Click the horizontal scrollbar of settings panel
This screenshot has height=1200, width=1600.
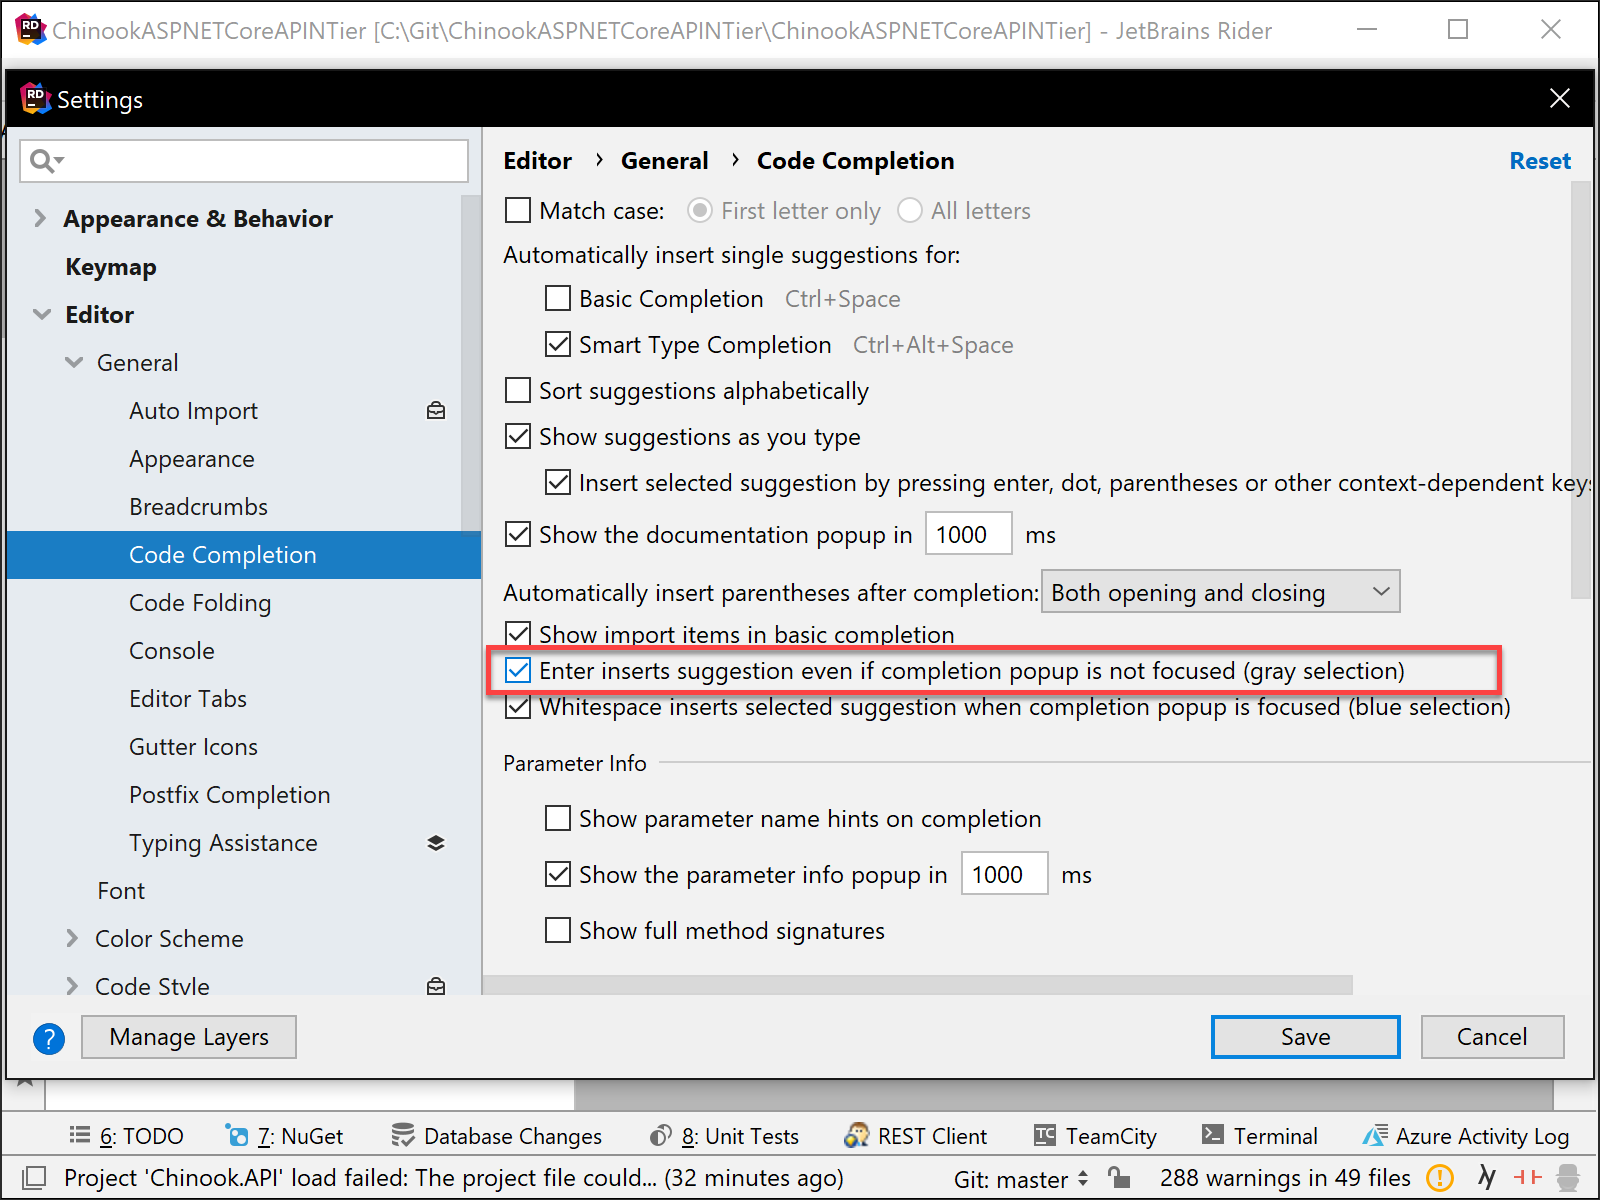pos(917,985)
